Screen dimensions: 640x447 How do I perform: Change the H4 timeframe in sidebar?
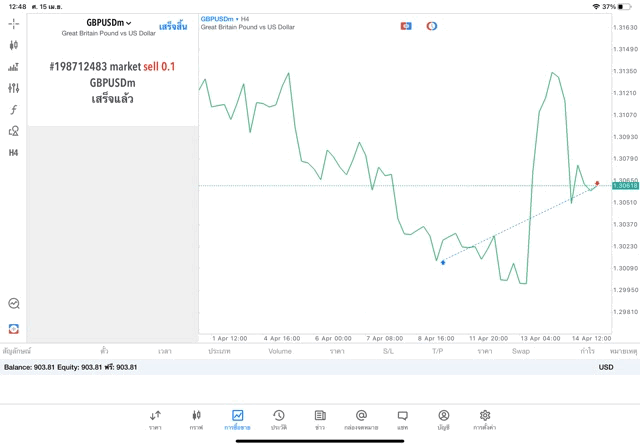point(13,153)
